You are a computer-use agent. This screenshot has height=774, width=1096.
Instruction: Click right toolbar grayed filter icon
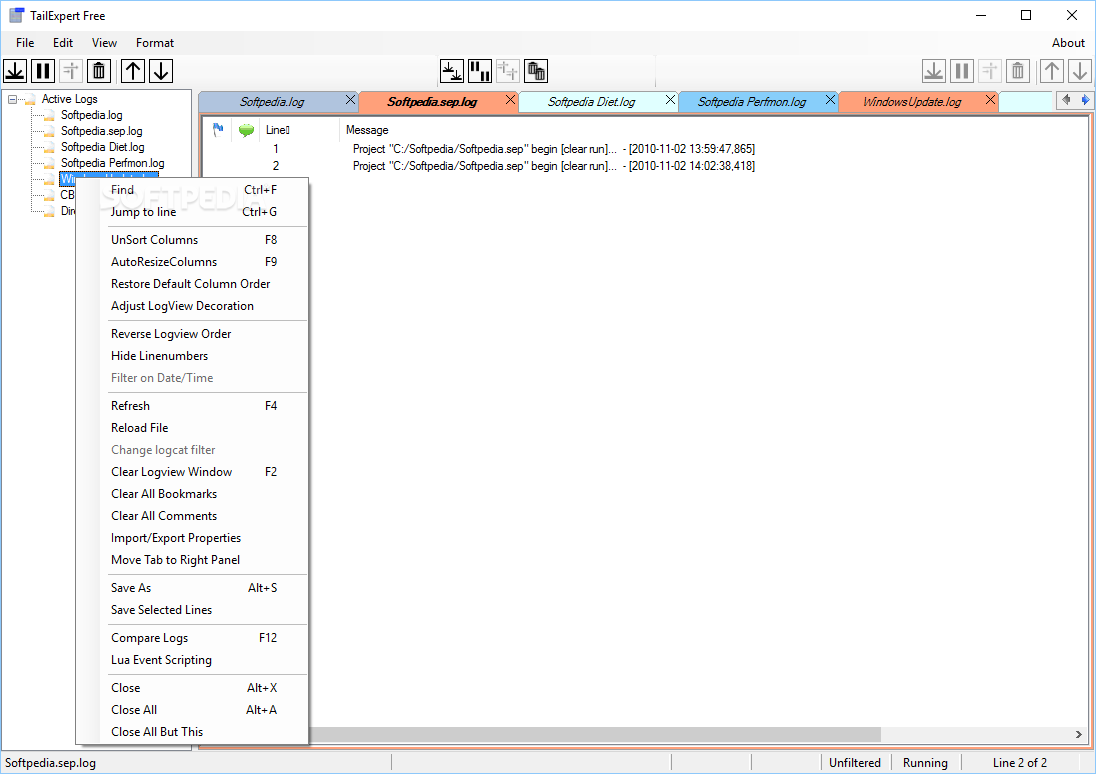point(990,71)
